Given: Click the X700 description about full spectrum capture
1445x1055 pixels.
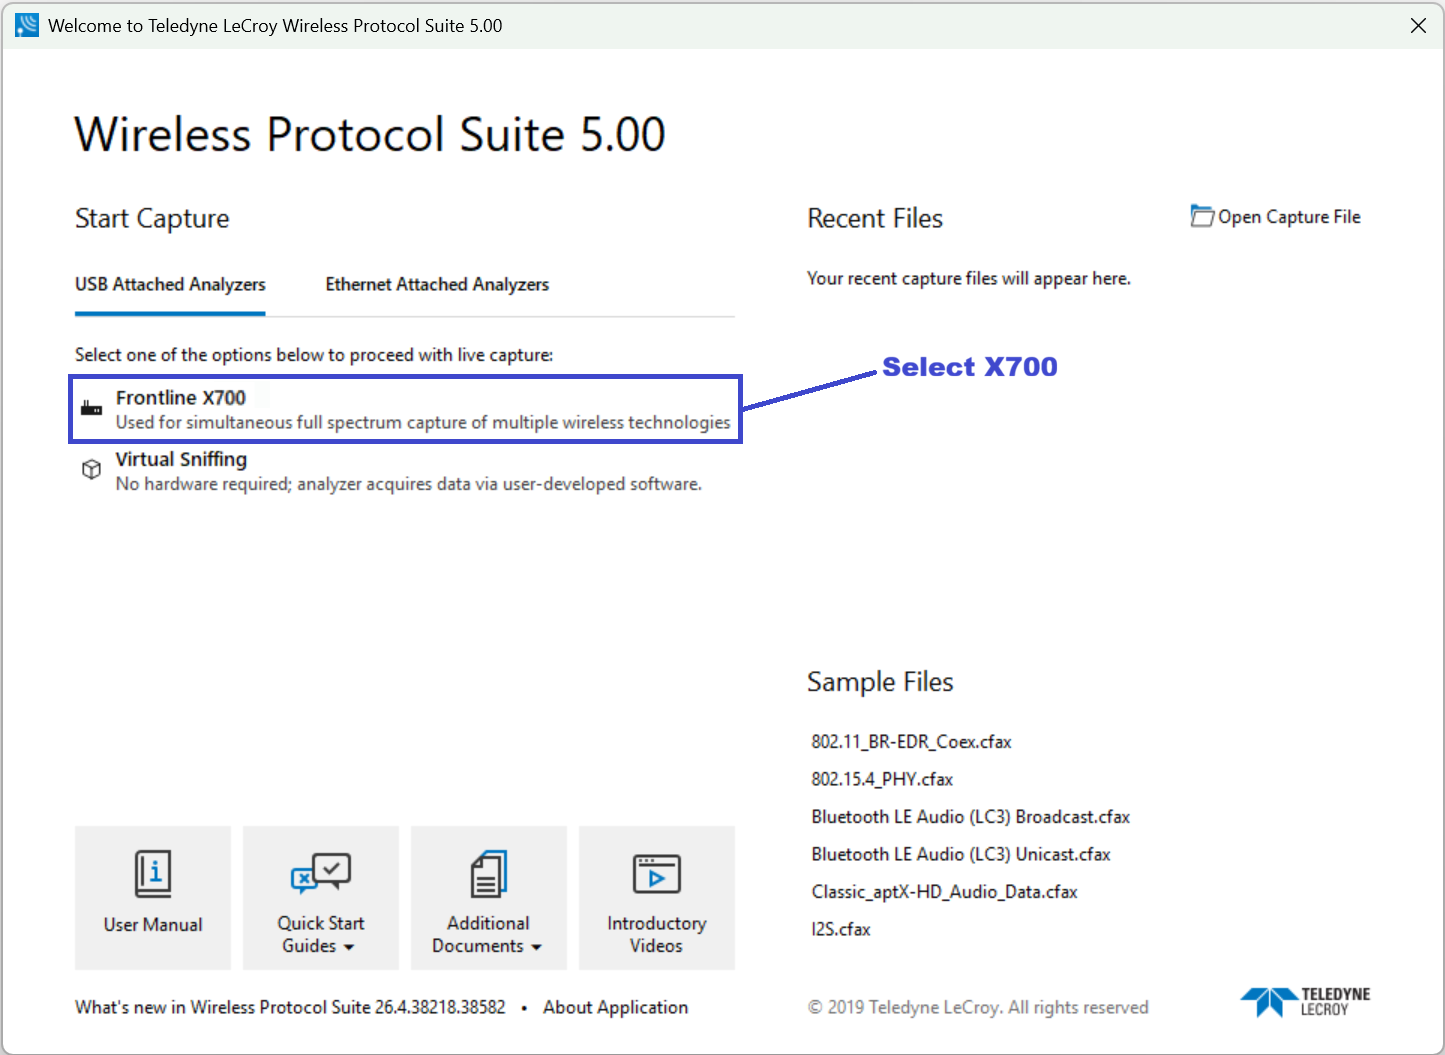Looking at the screenshot, I should (423, 422).
